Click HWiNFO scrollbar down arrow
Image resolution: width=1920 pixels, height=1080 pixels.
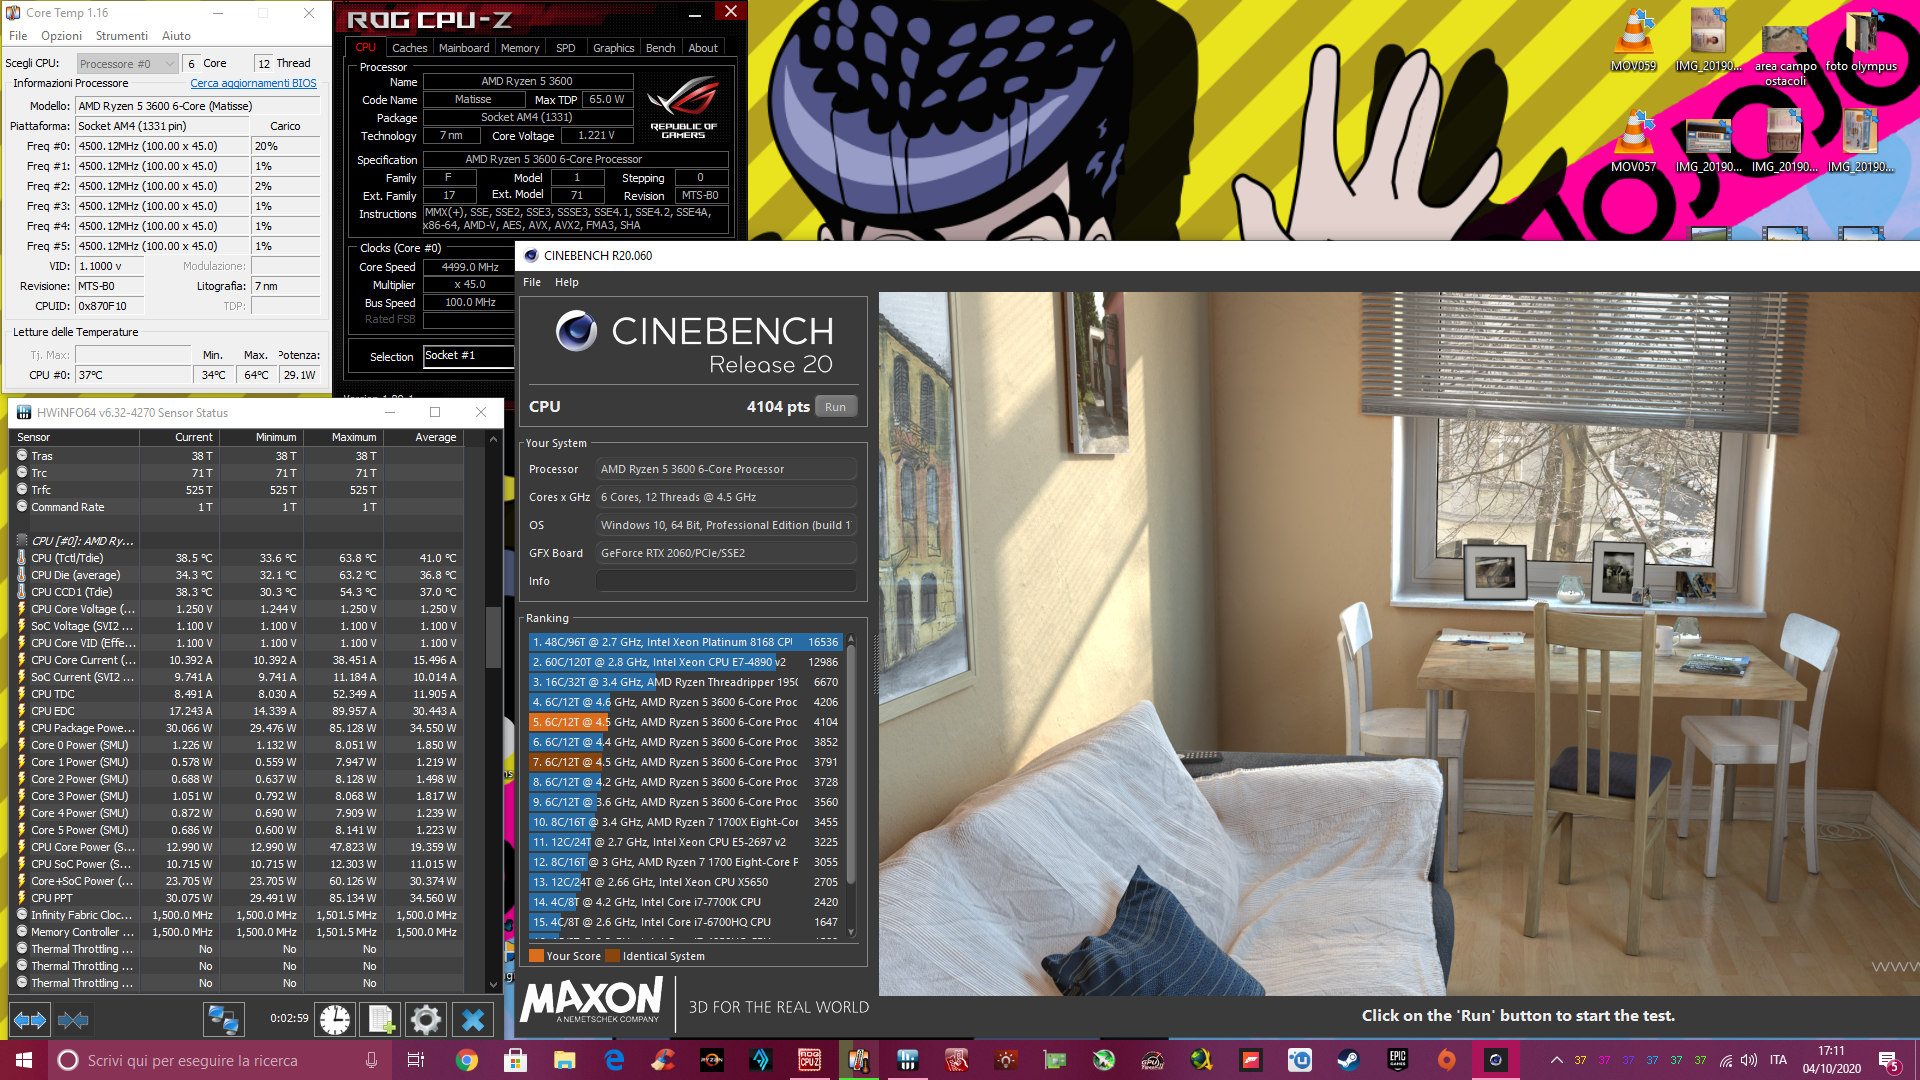click(x=493, y=985)
